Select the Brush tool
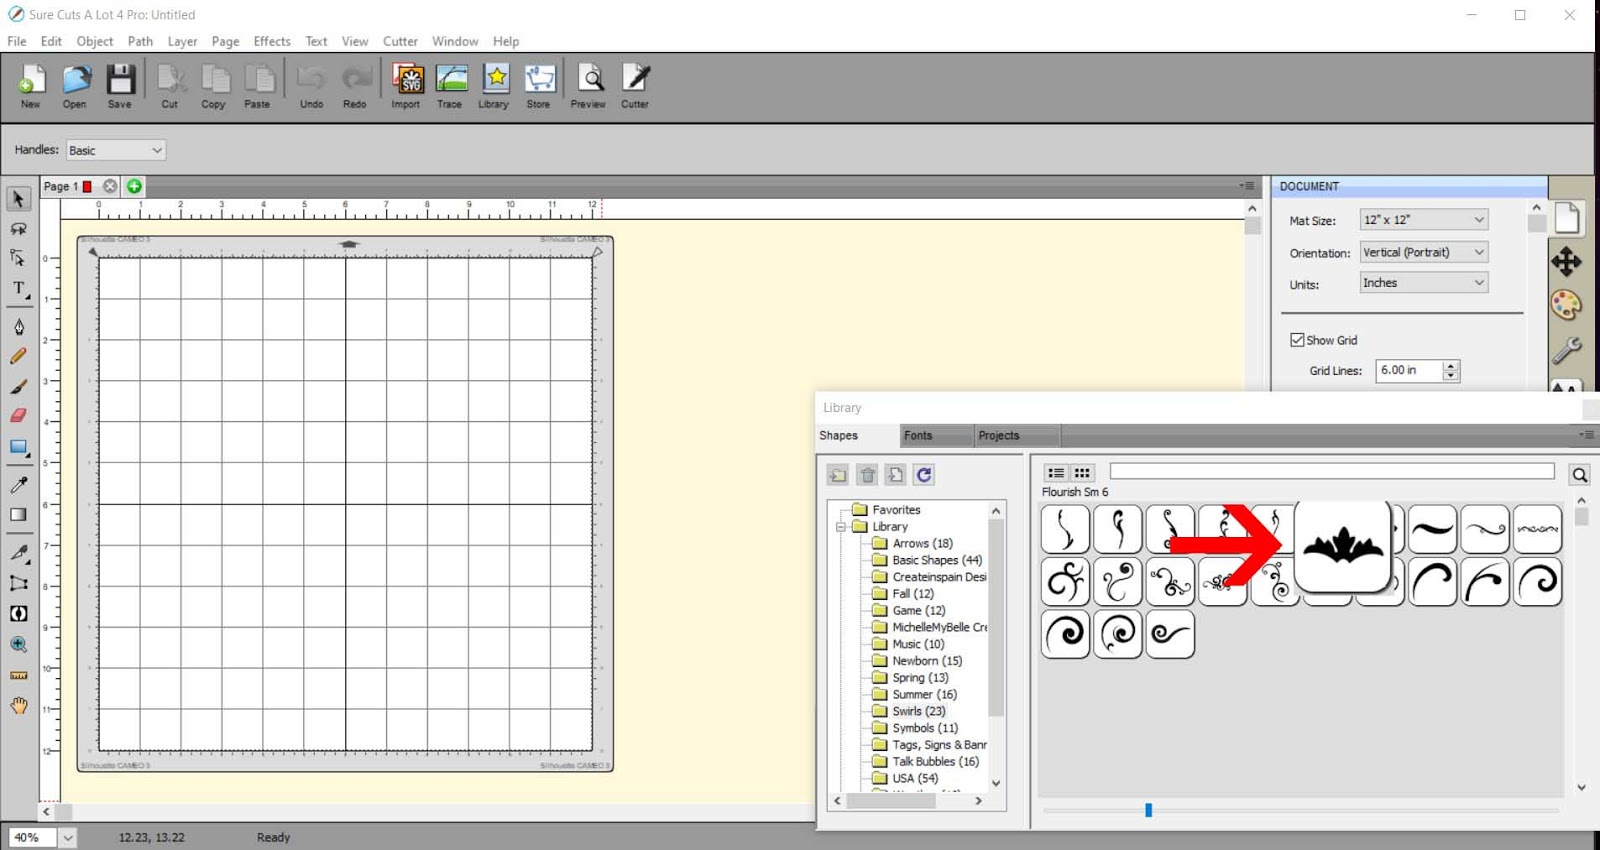This screenshot has height=850, width=1600. [x=18, y=386]
